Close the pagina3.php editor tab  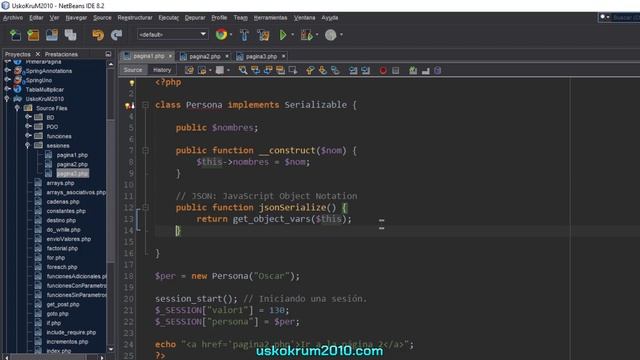pyautogui.click(x=284, y=56)
